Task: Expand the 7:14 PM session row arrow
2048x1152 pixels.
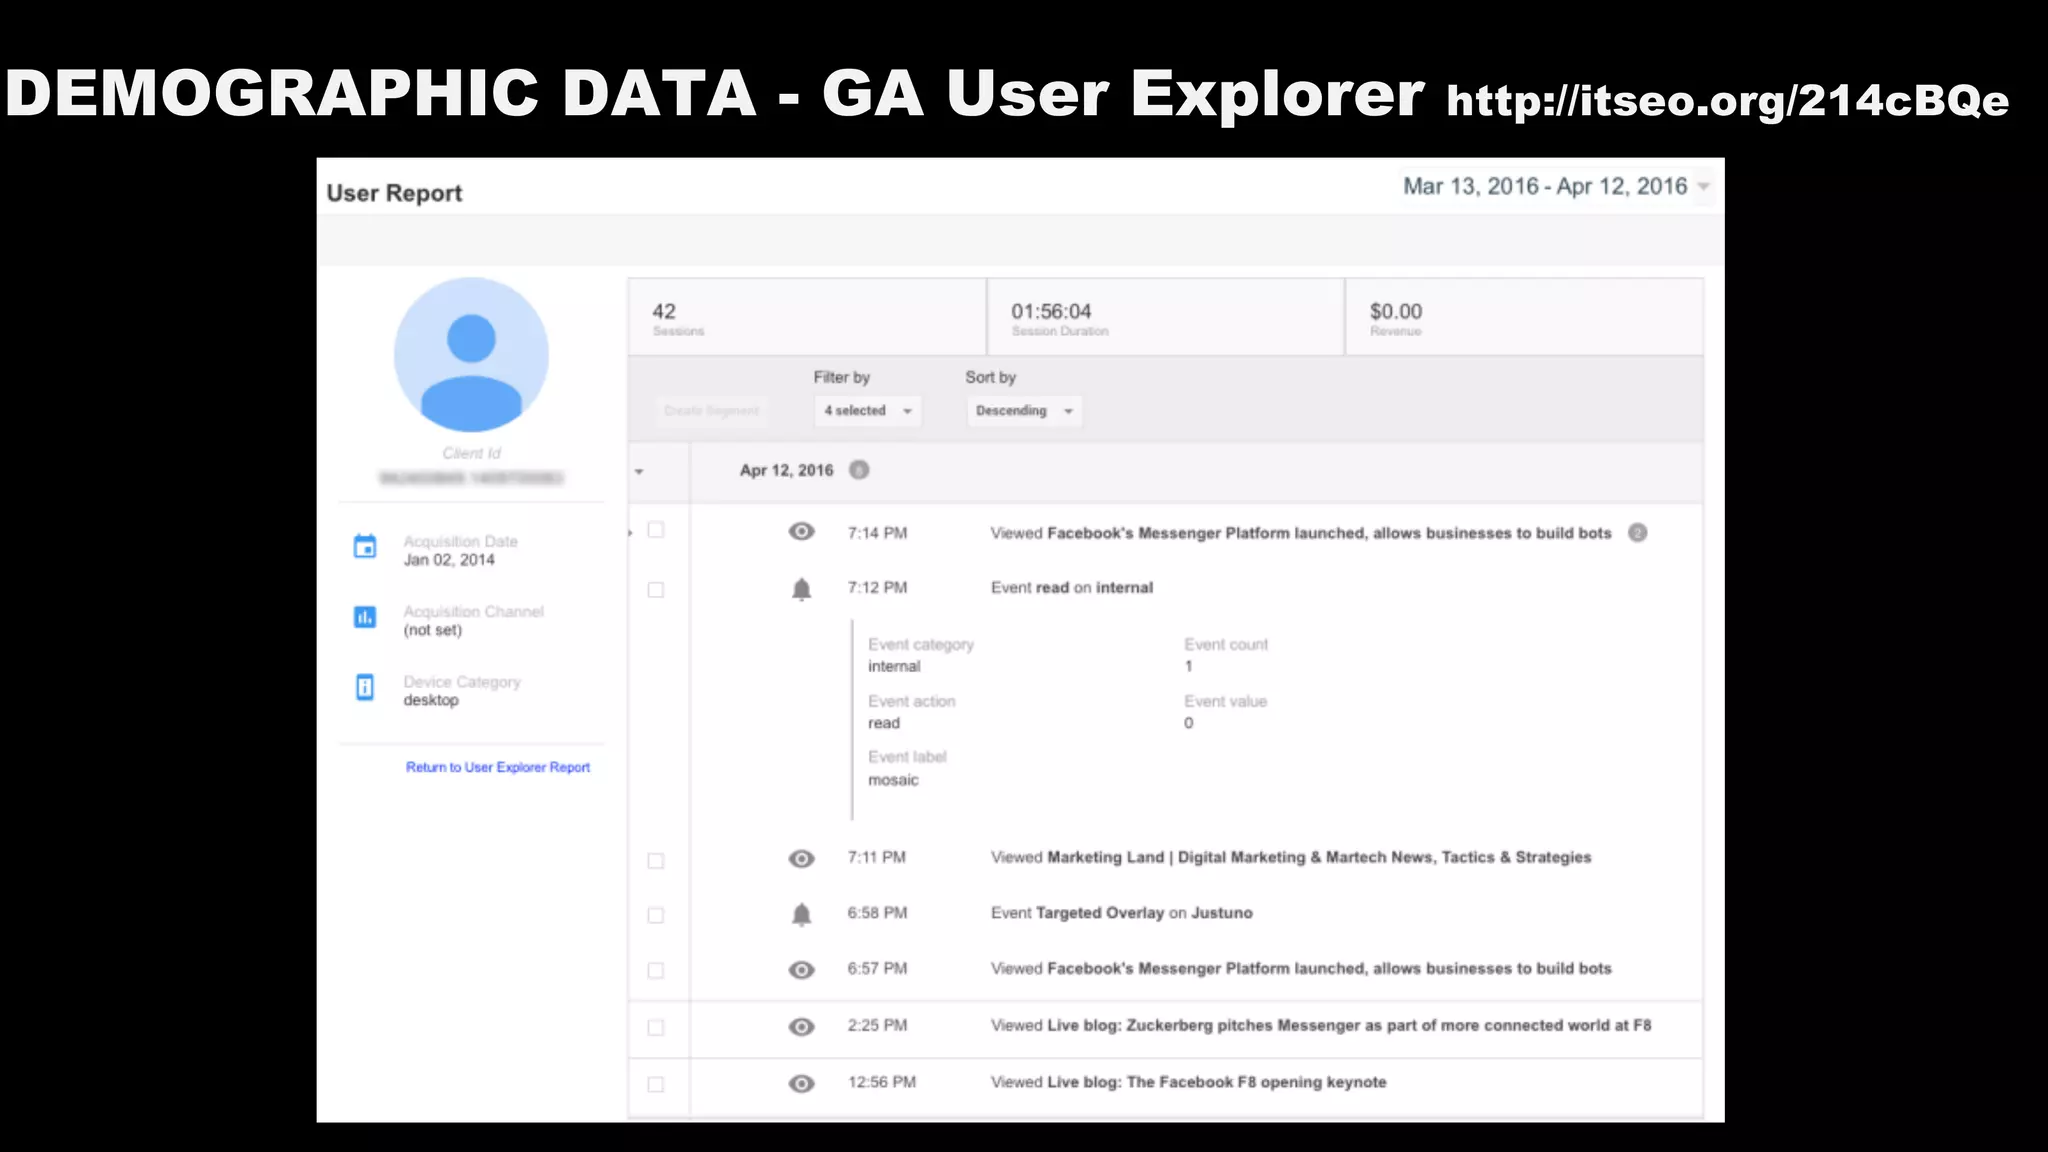Action: click(631, 533)
